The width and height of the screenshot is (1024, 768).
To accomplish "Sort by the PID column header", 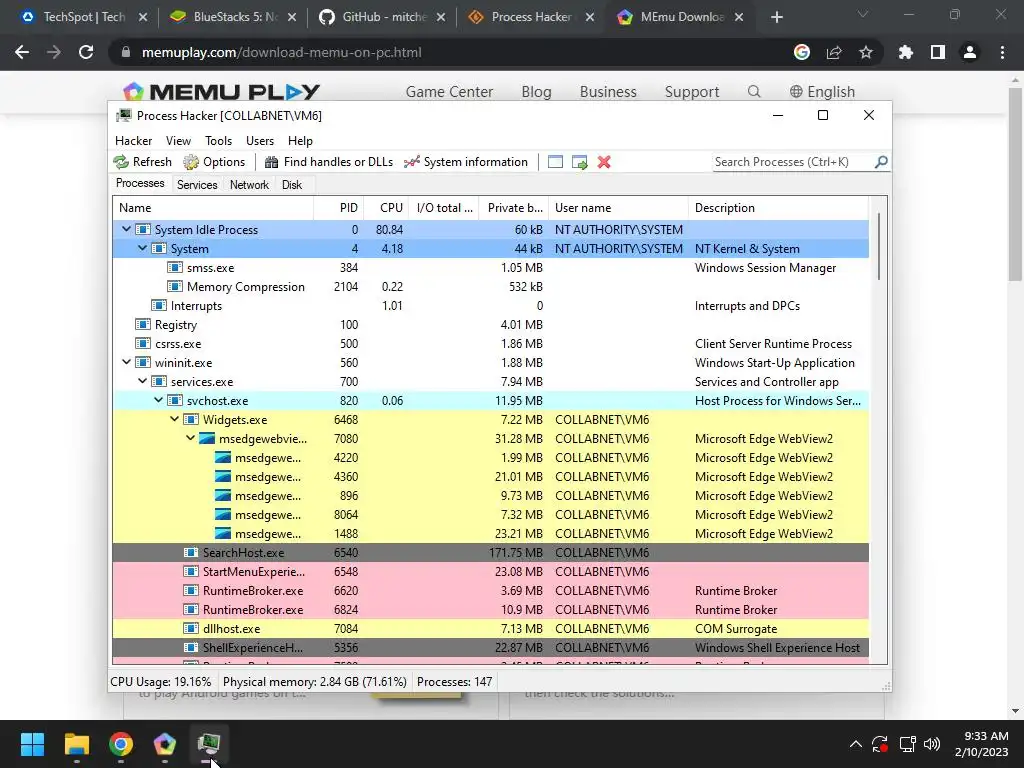I will point(339,208).
